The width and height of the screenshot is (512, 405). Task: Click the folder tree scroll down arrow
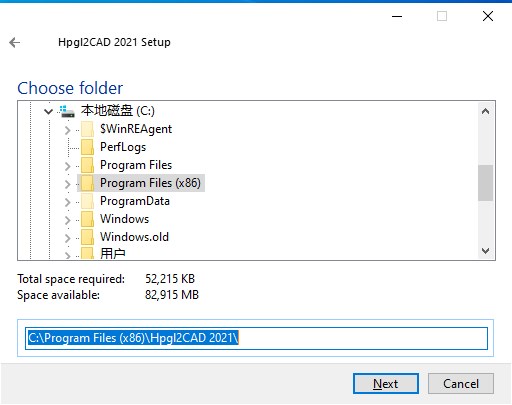486,251
